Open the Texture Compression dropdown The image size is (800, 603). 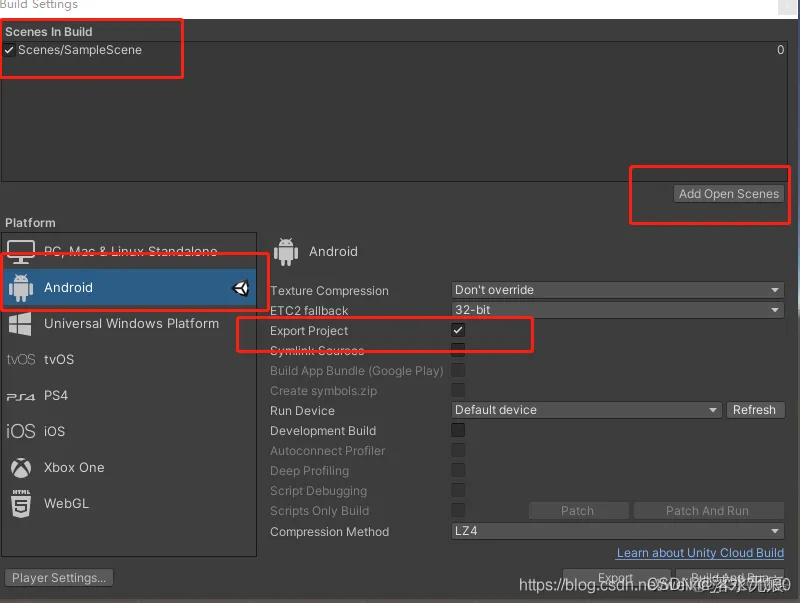(x=617, y=290)
